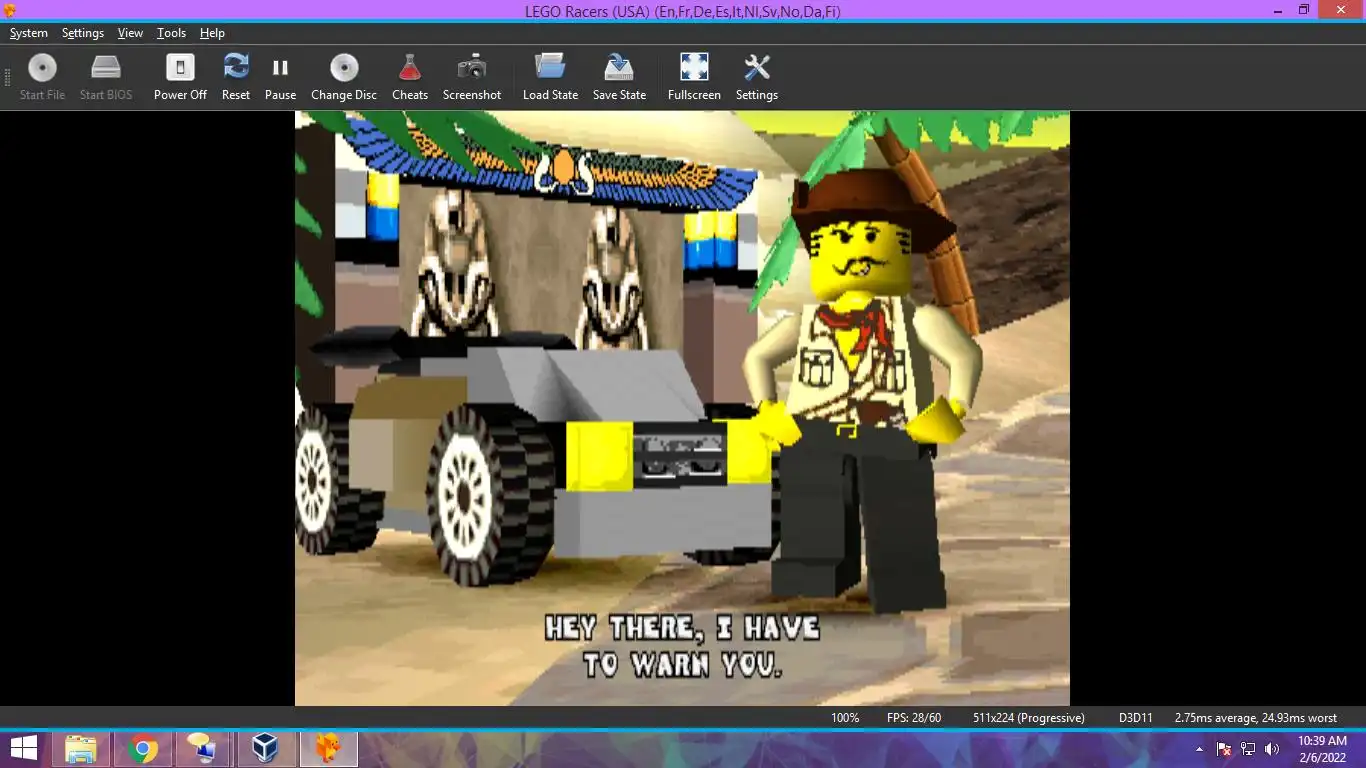Open File Explorer from the taskbar
Image resolution: width=1366 pixels, height=768 pixels.
(x=81, y=748)
